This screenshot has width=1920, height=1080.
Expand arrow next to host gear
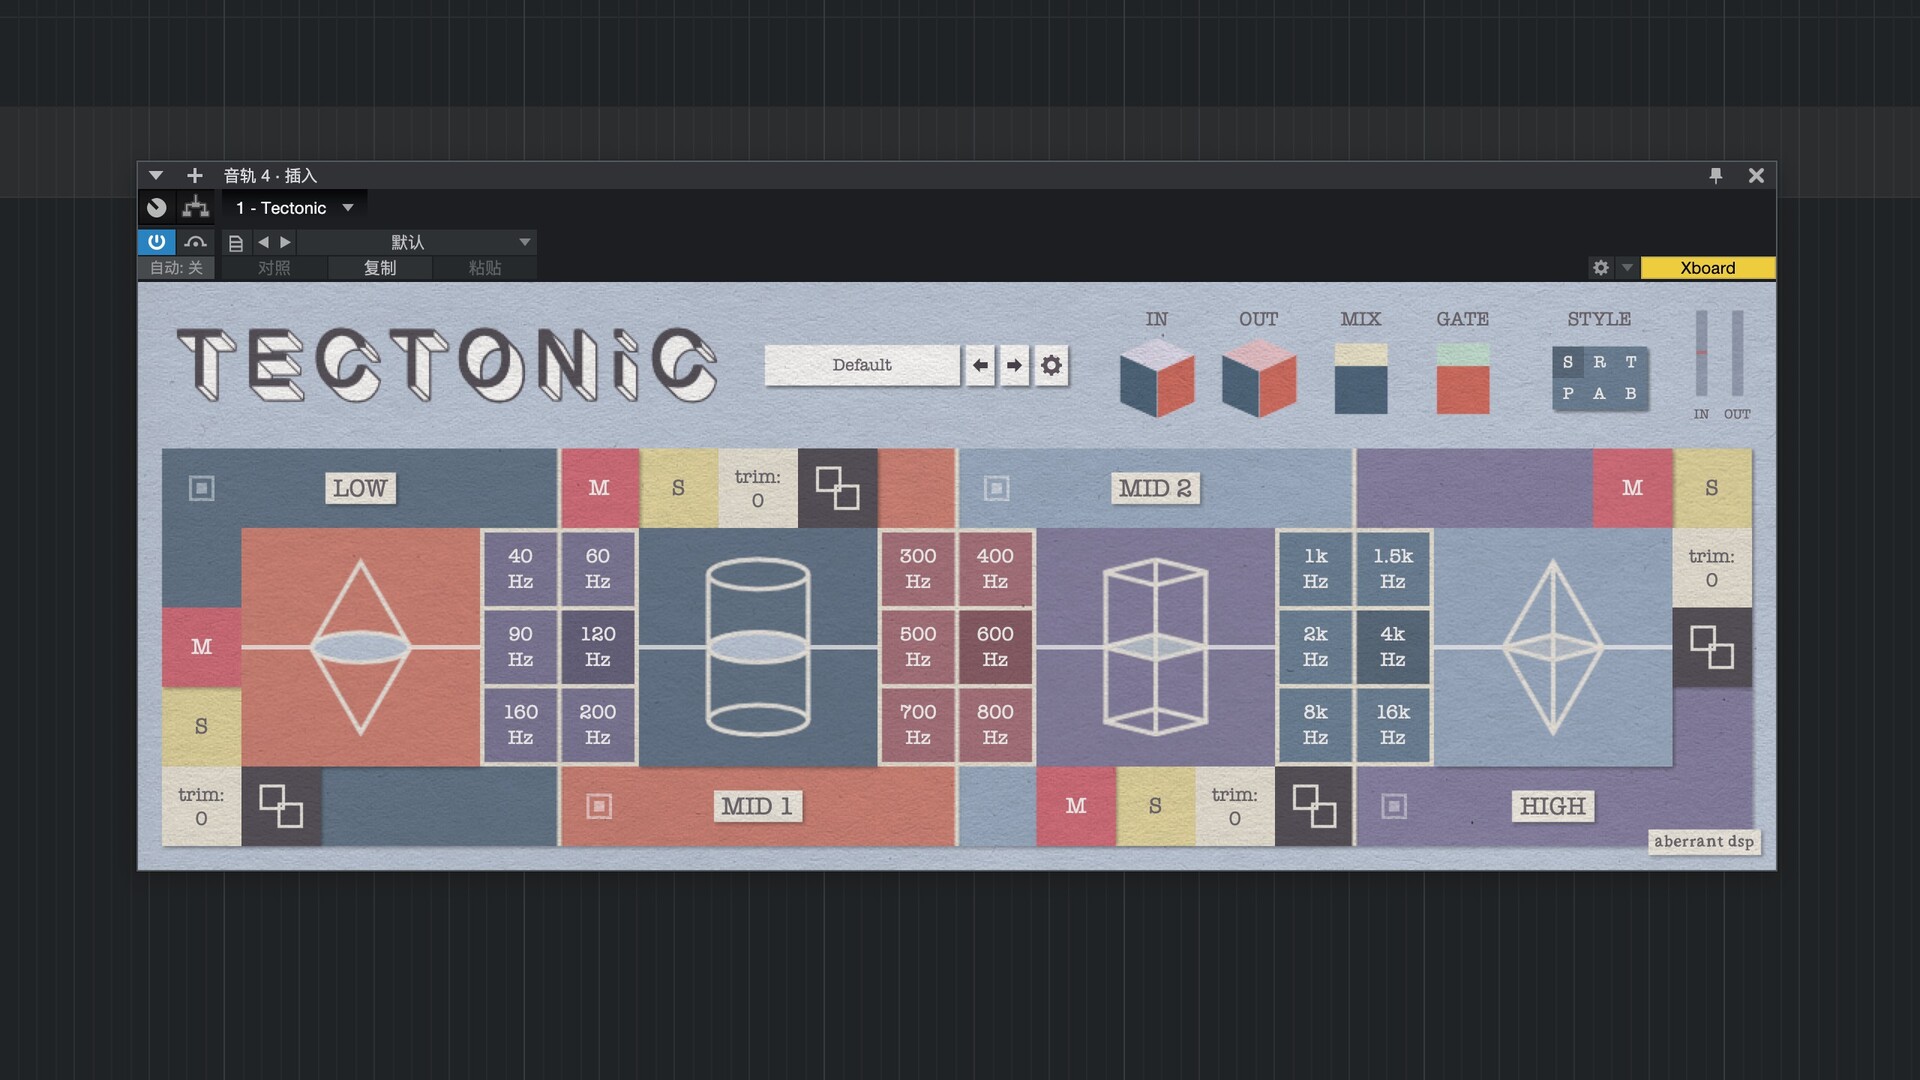point(1627,268)
